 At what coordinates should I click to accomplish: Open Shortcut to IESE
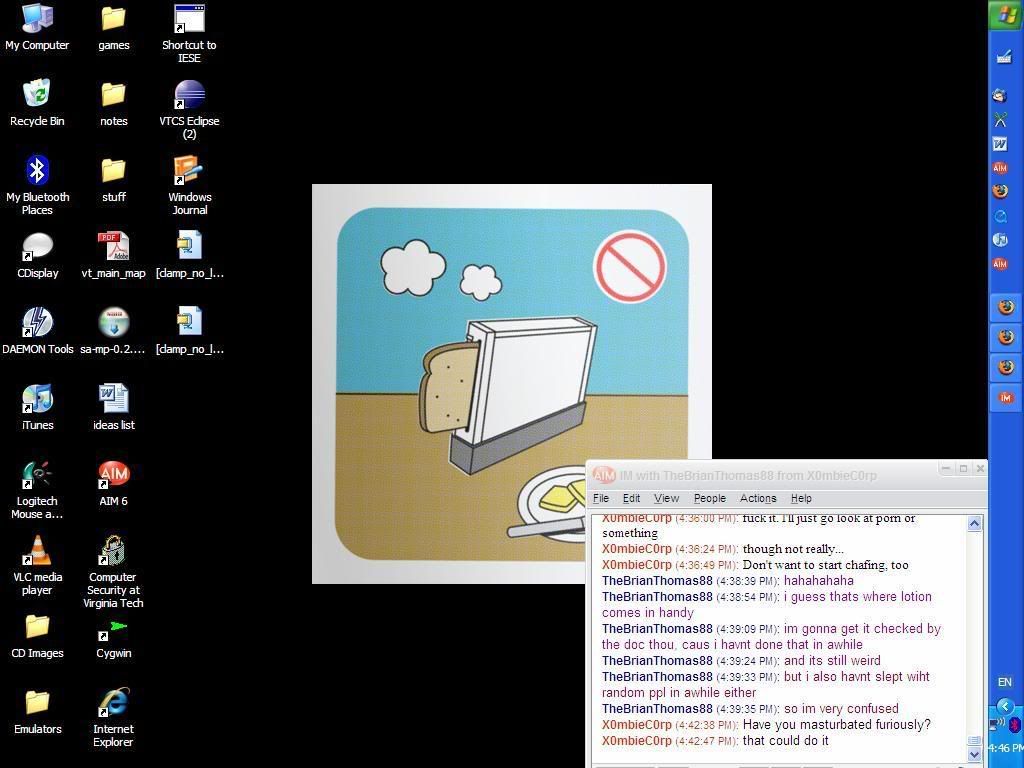point(189,34)
